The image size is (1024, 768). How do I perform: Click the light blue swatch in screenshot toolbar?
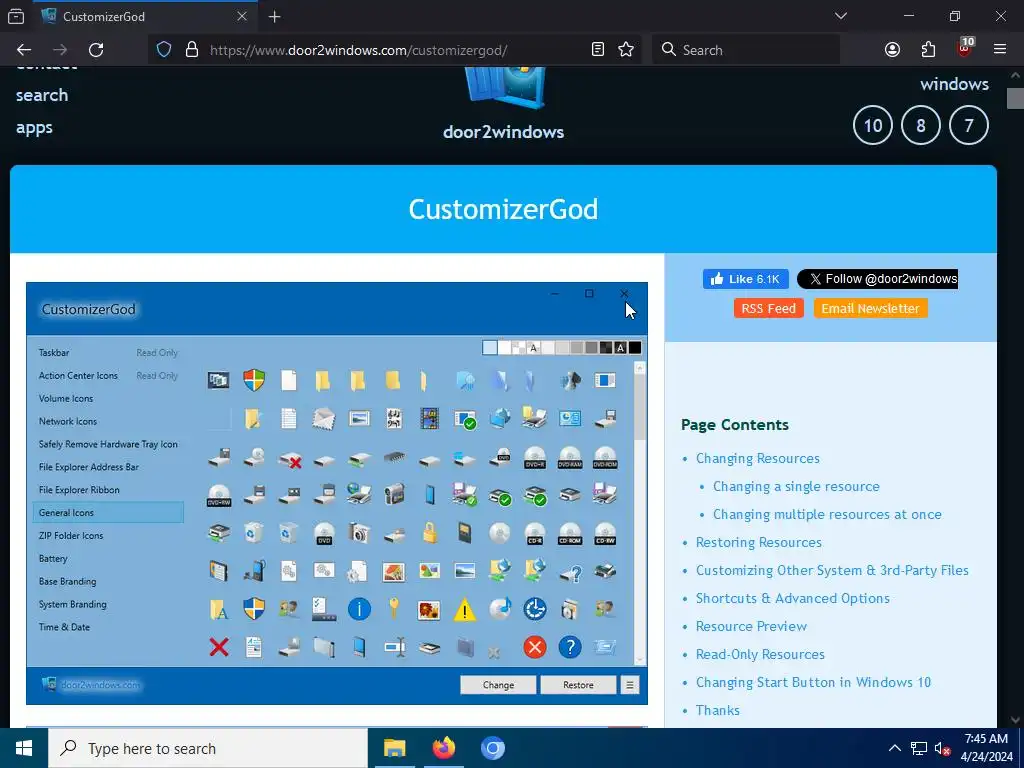pos(490,347)
